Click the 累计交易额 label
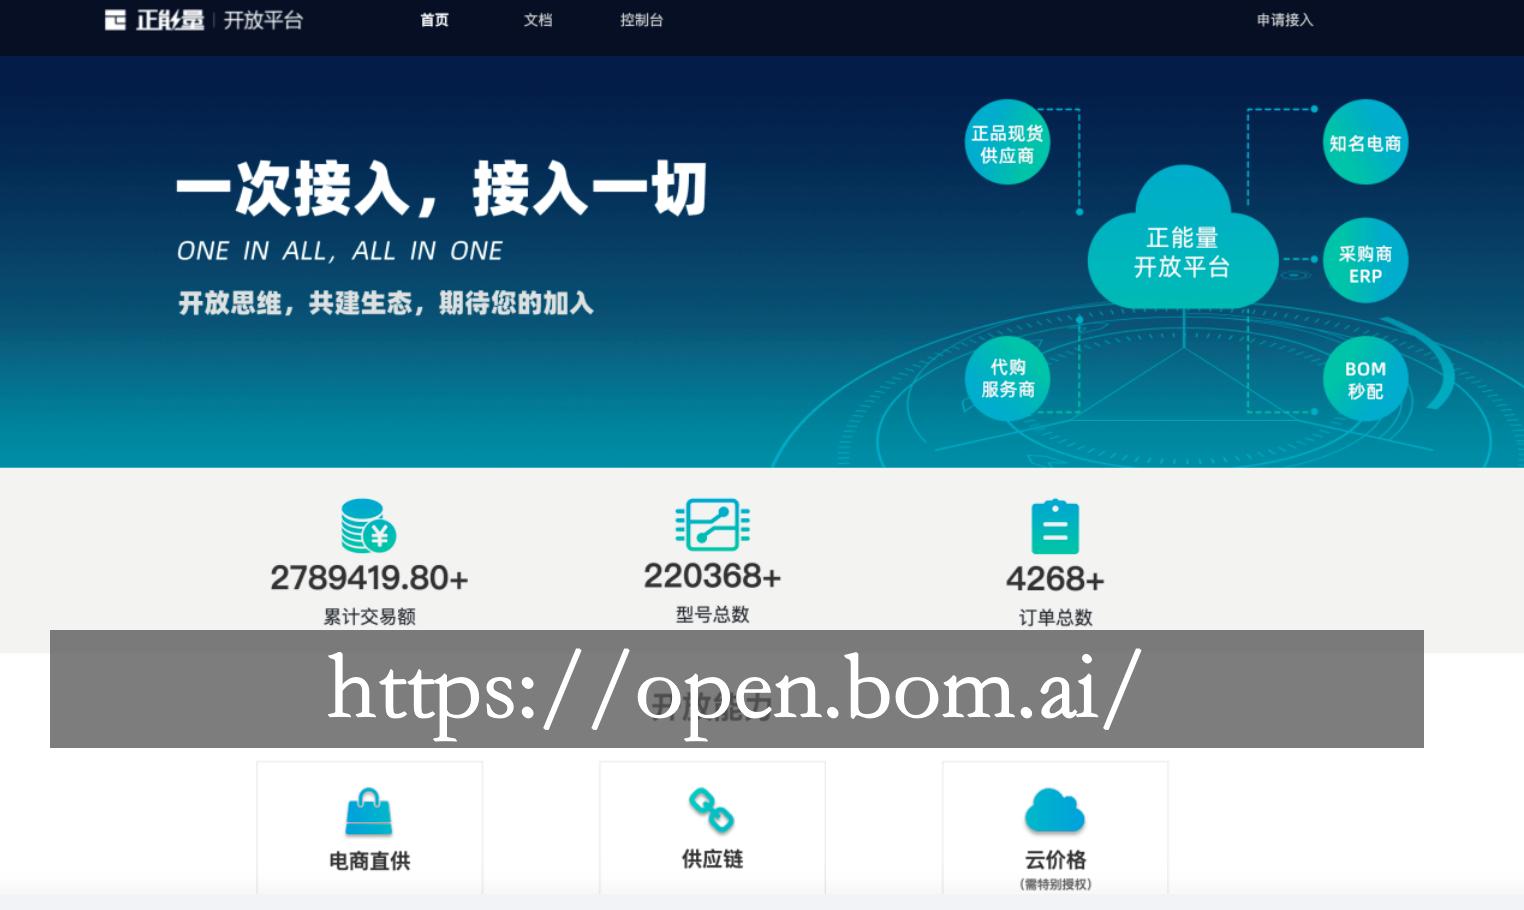1524x910 pixels. point(369,616)
